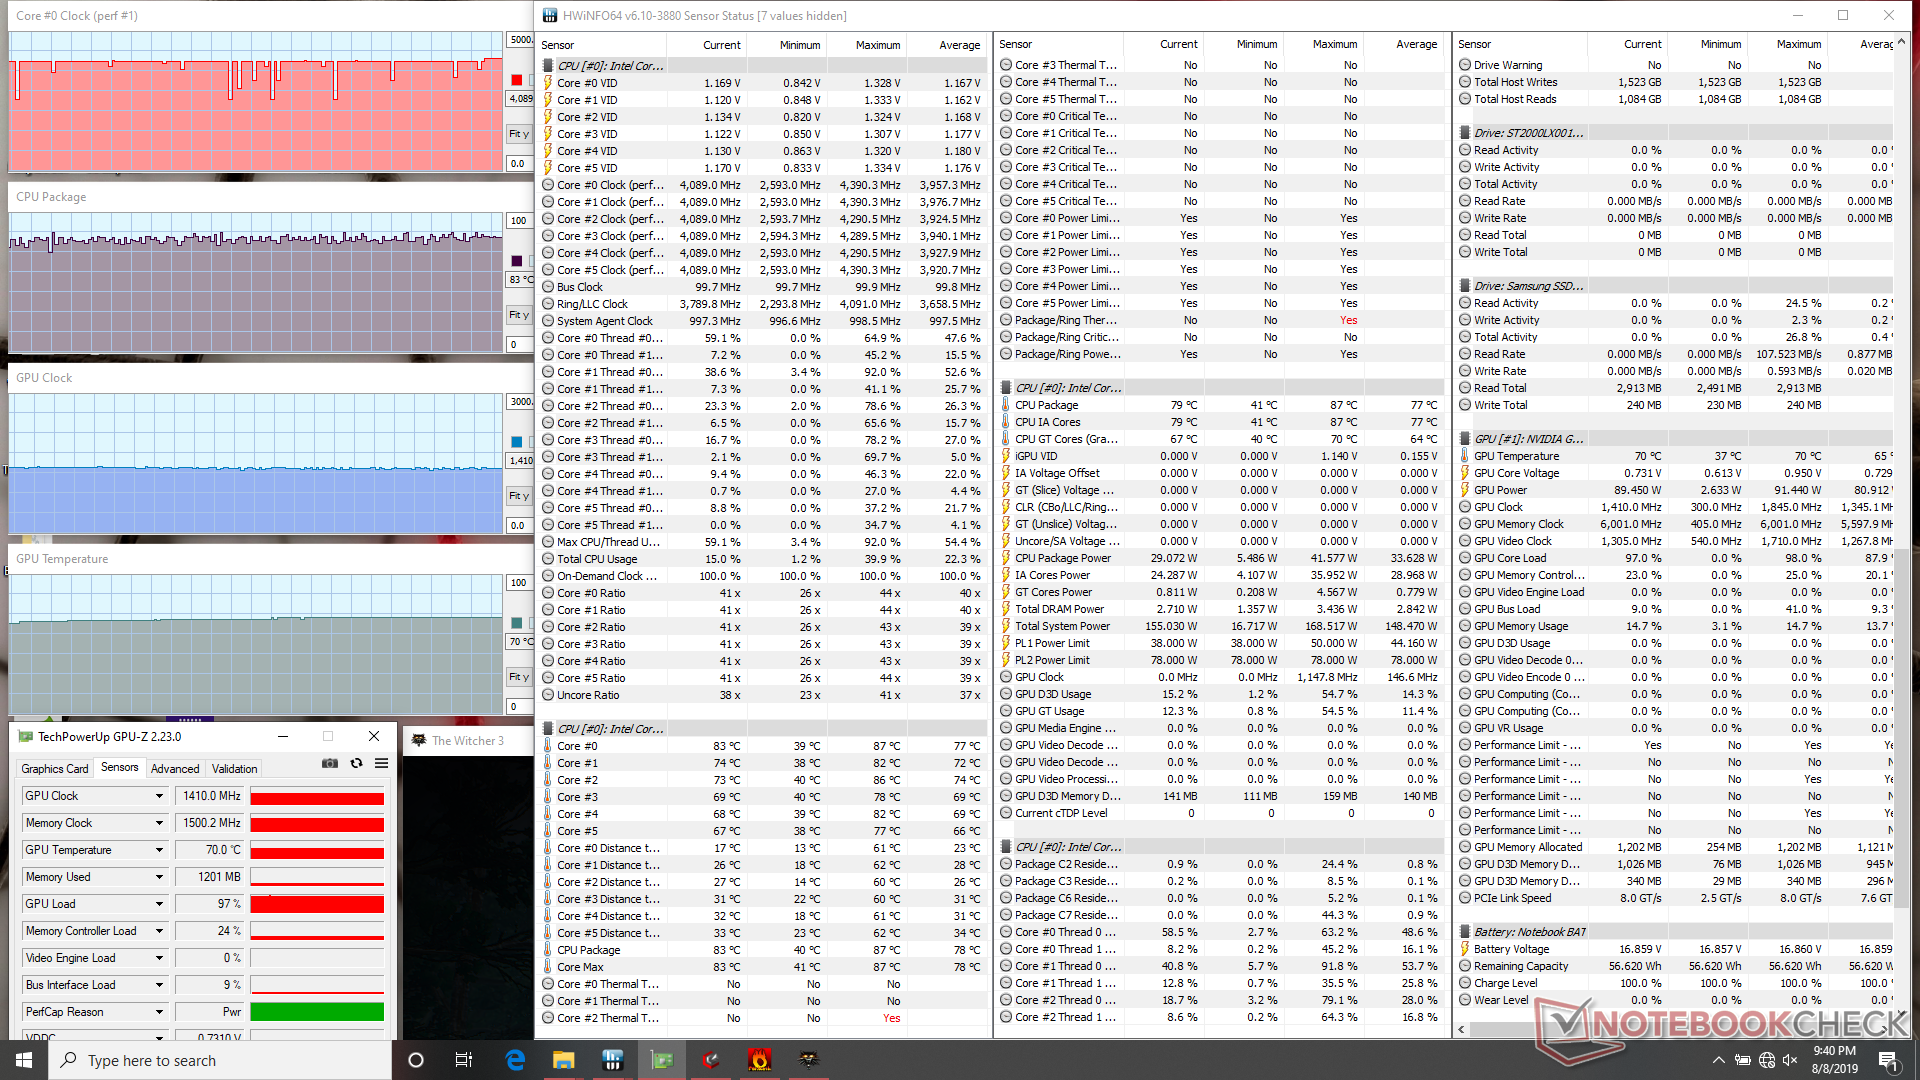Image resolution: width=1920 pixels, height=1080 pixels.
Task: Click the GPU-Z refresh icon
Action: [356, 763]
